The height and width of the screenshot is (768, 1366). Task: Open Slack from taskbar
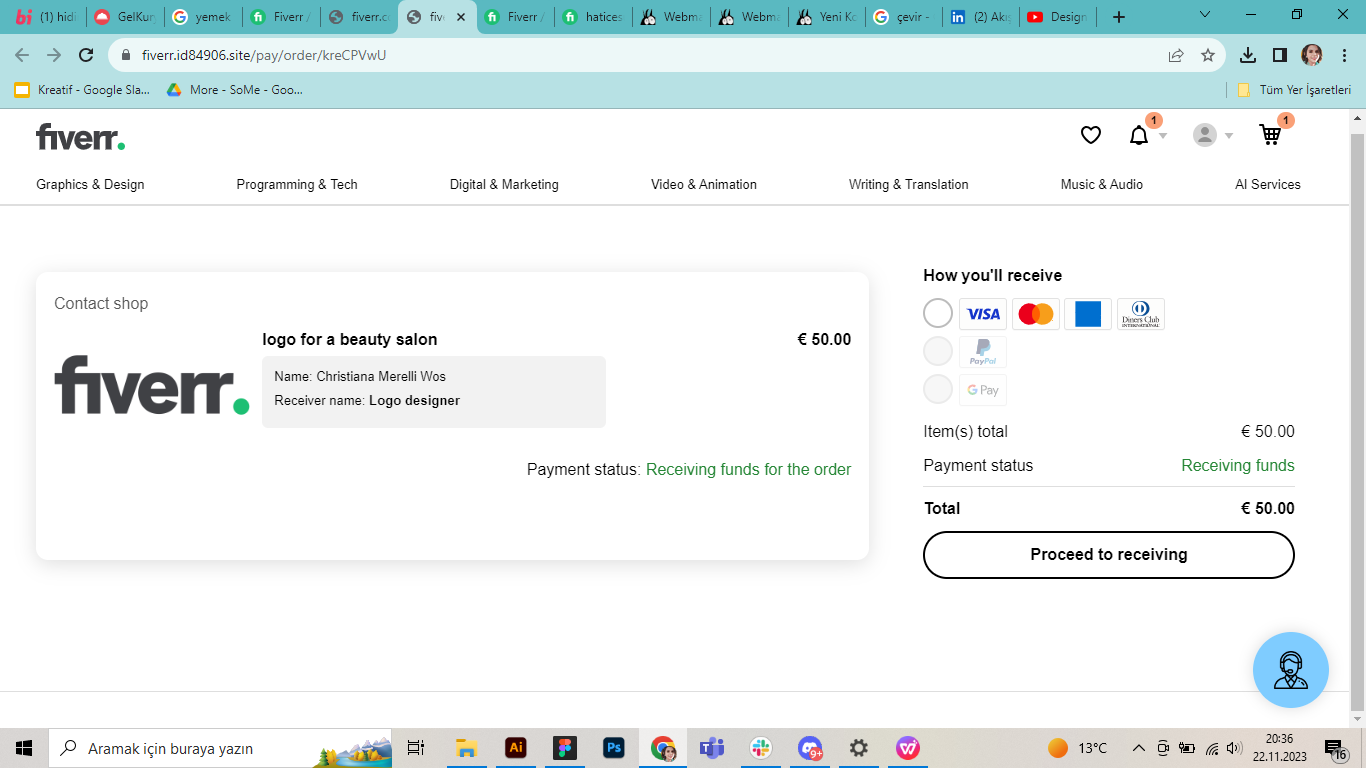point(761,748)
